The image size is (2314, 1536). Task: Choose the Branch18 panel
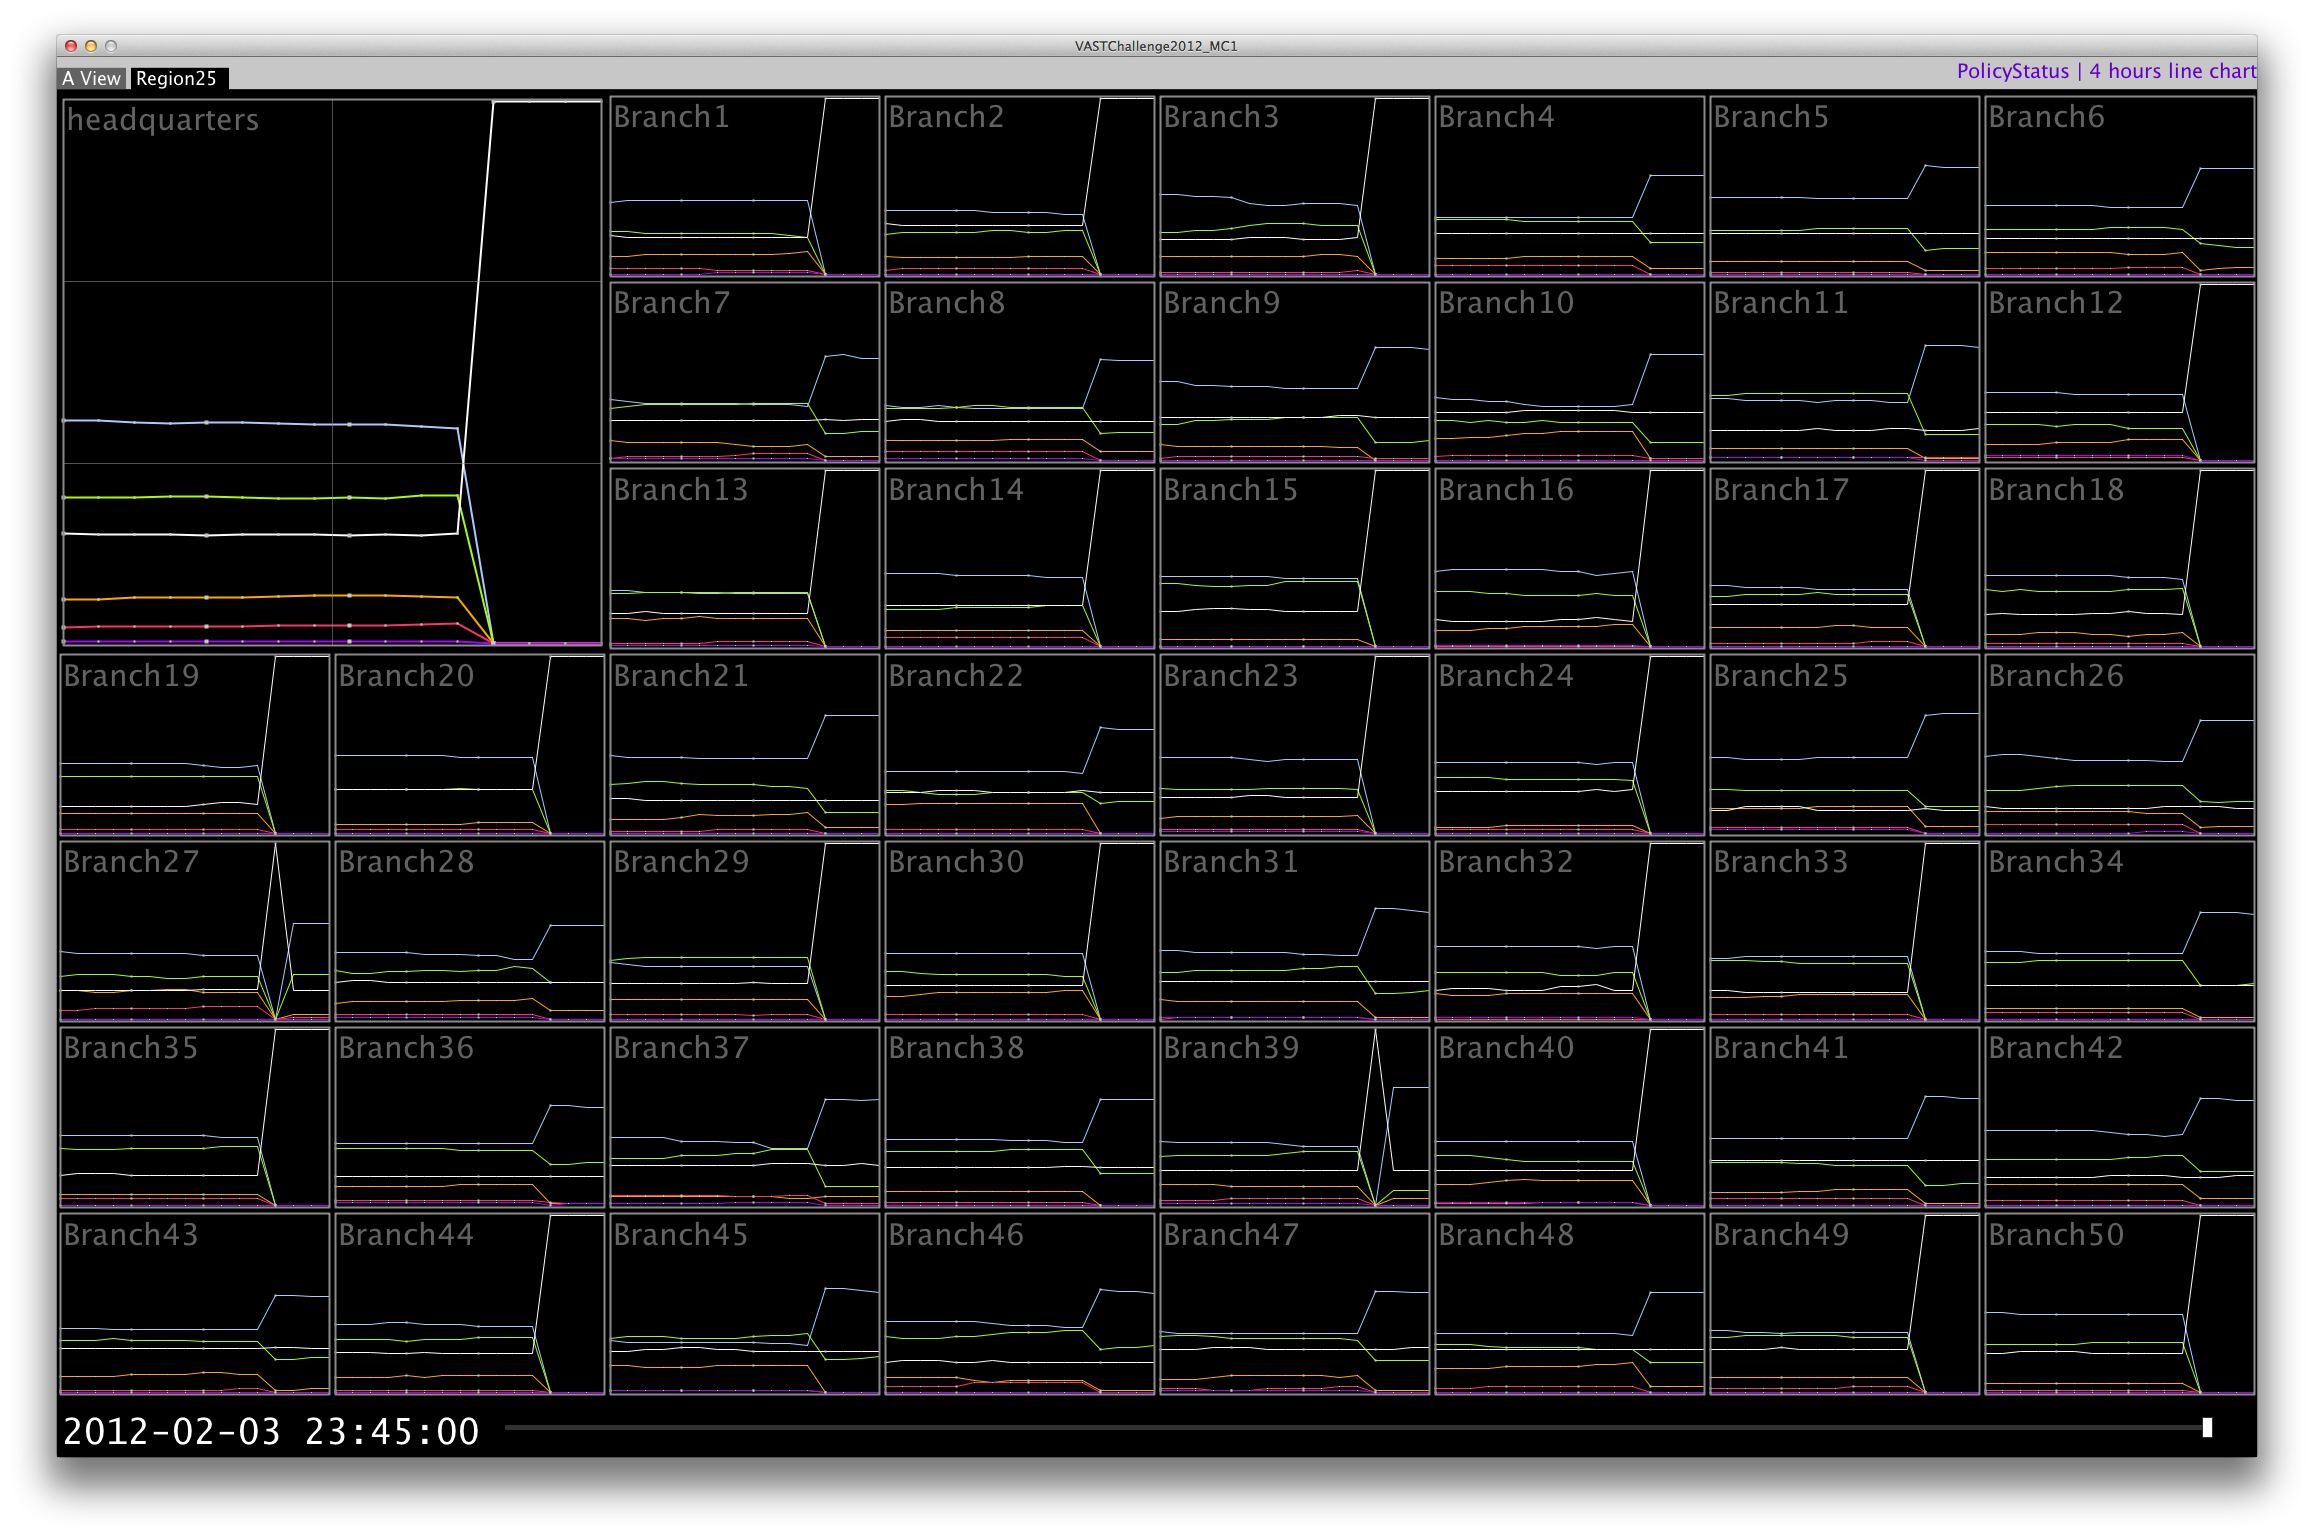tap(2120, 559)
